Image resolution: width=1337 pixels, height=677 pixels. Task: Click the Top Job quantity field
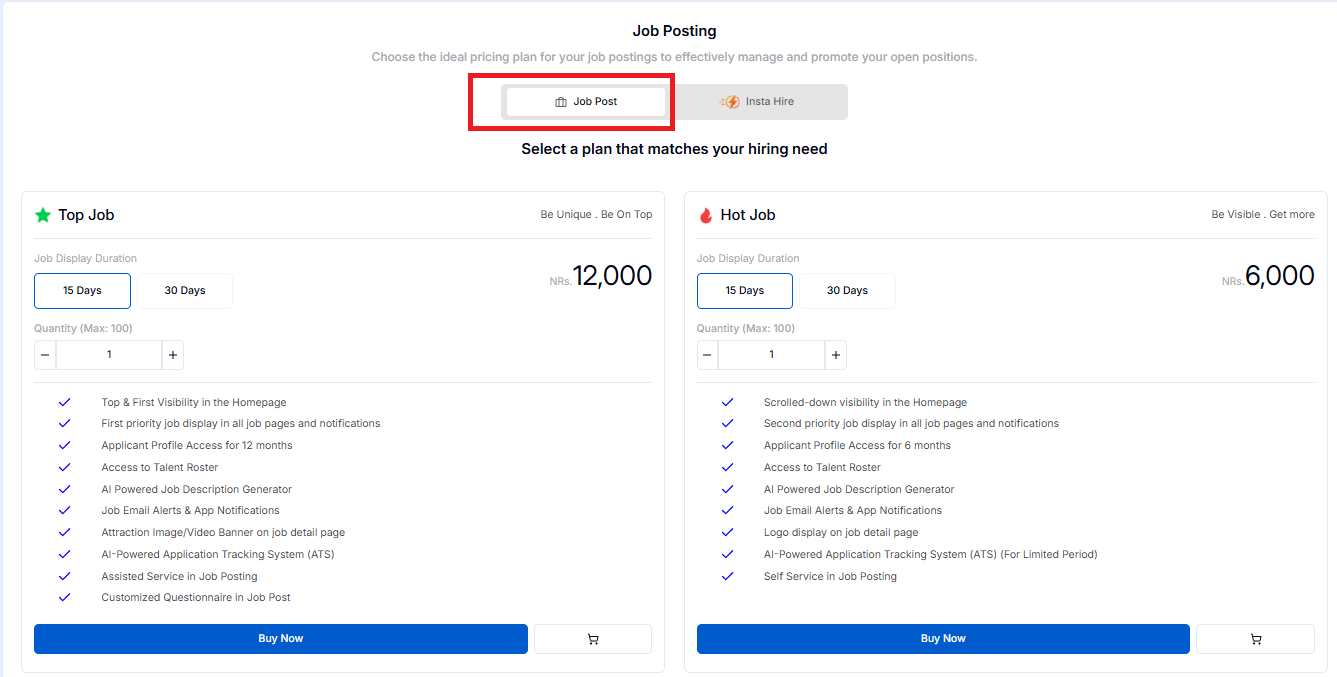pos(109,355)
